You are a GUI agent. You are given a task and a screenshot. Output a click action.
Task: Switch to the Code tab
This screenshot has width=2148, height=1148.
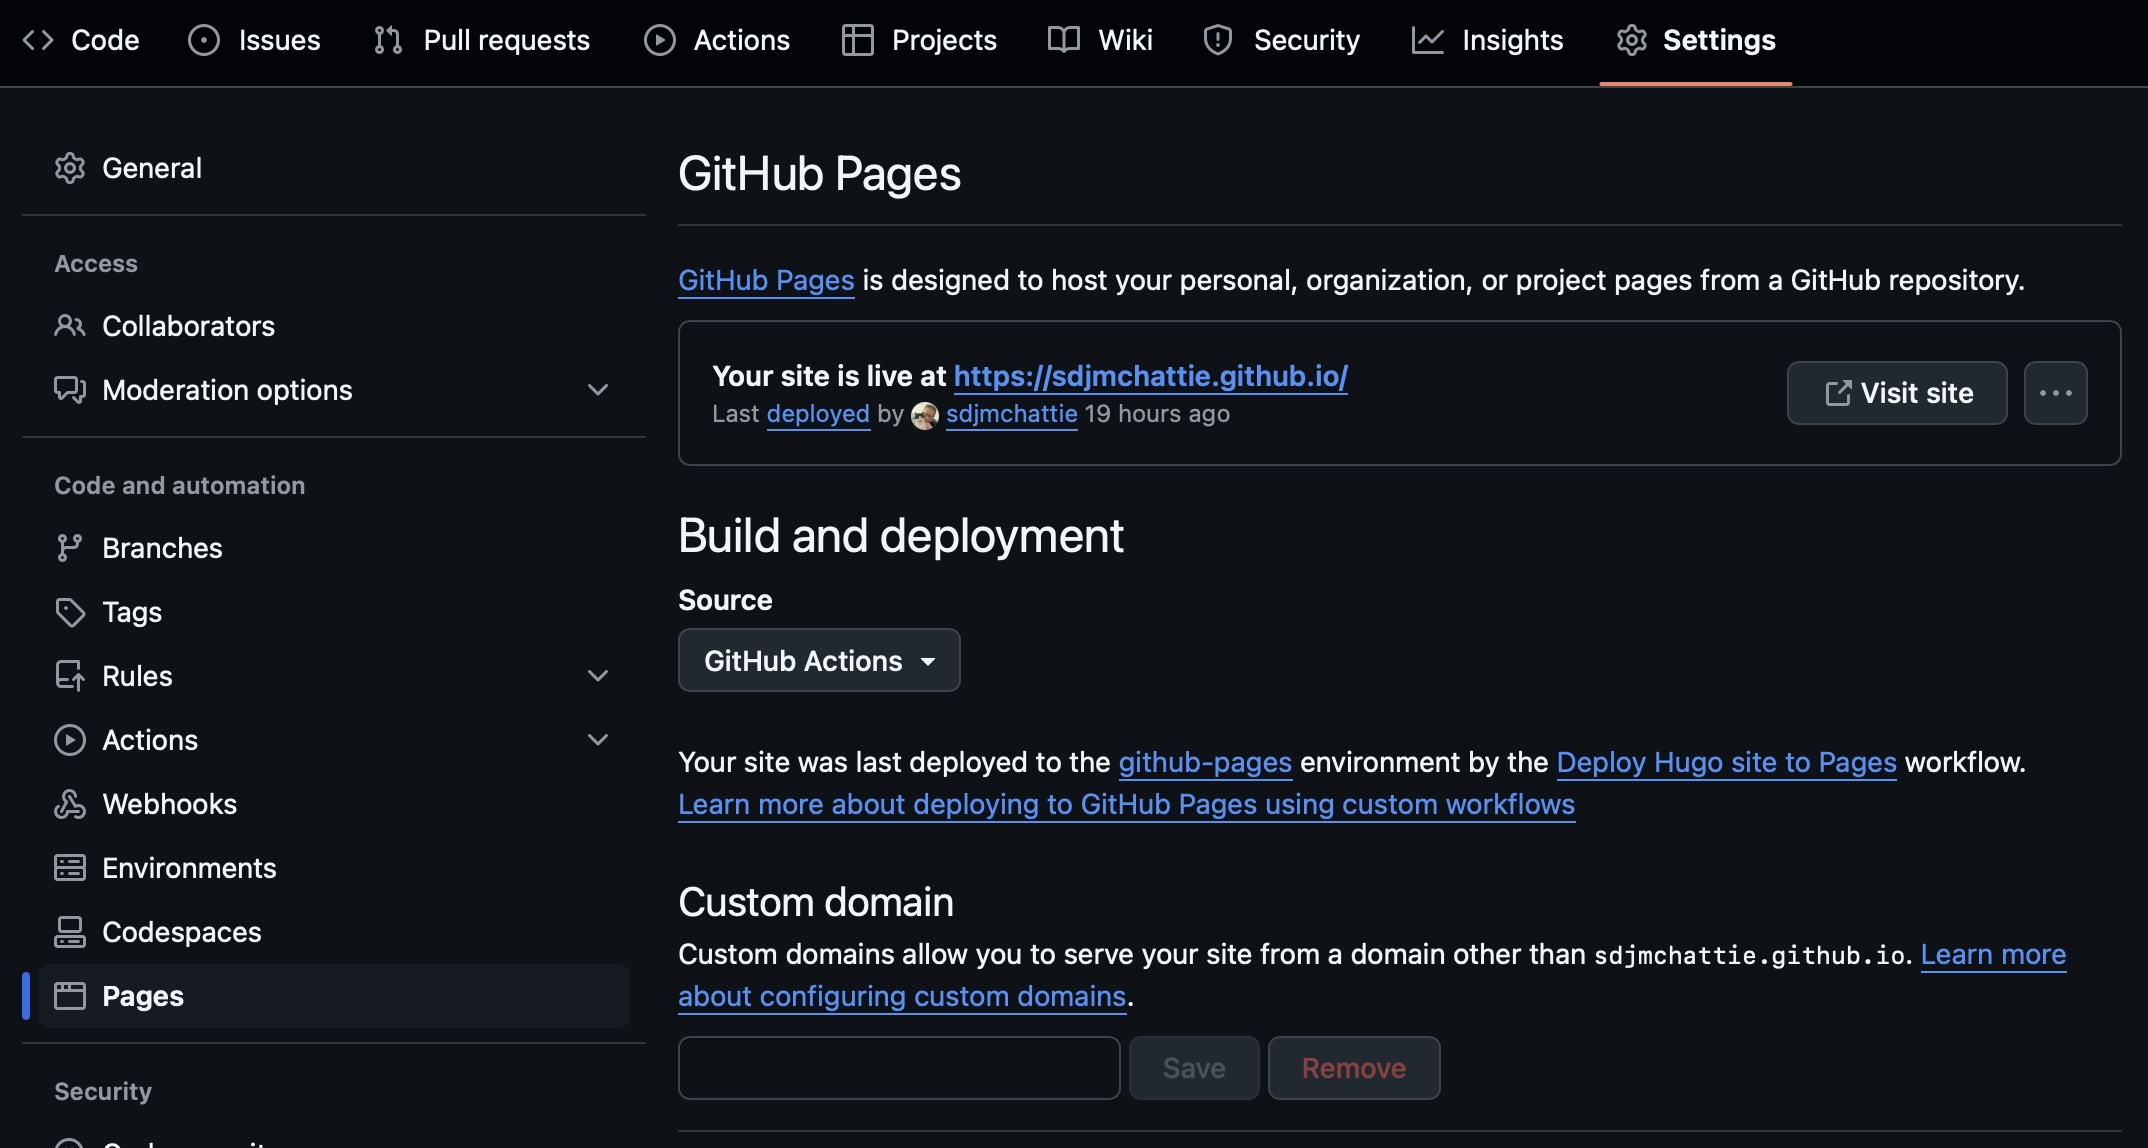point(82,40)
